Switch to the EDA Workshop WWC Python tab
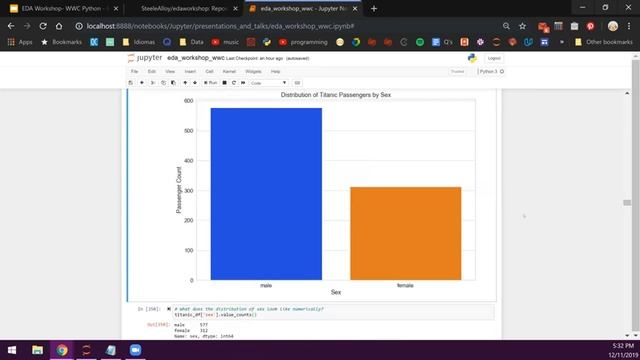 64,9
